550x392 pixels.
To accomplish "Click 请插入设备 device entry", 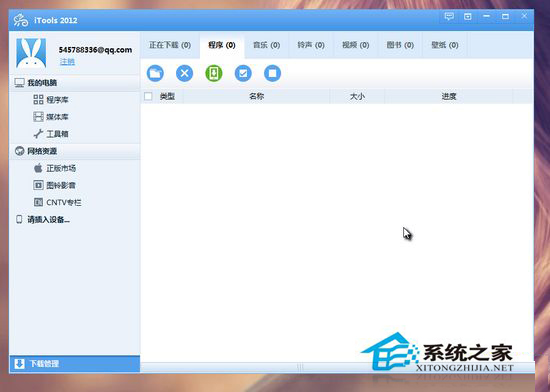I will (x=43, y=220).
